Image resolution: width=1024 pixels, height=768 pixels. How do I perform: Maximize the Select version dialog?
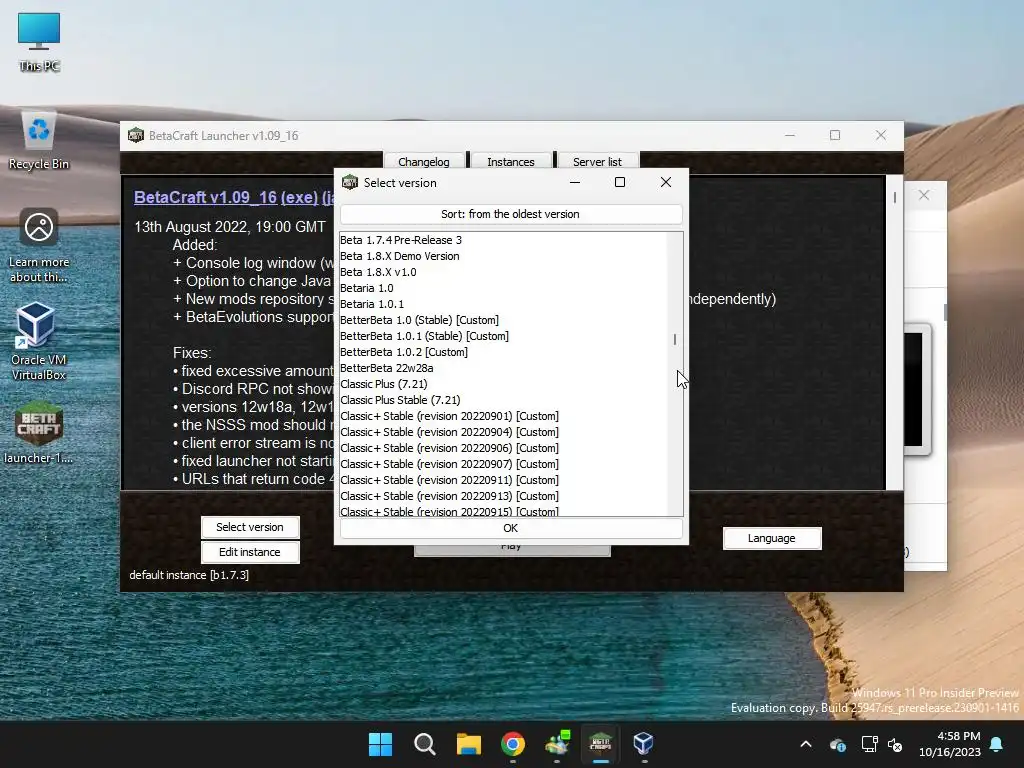click(x=620, y=182)
